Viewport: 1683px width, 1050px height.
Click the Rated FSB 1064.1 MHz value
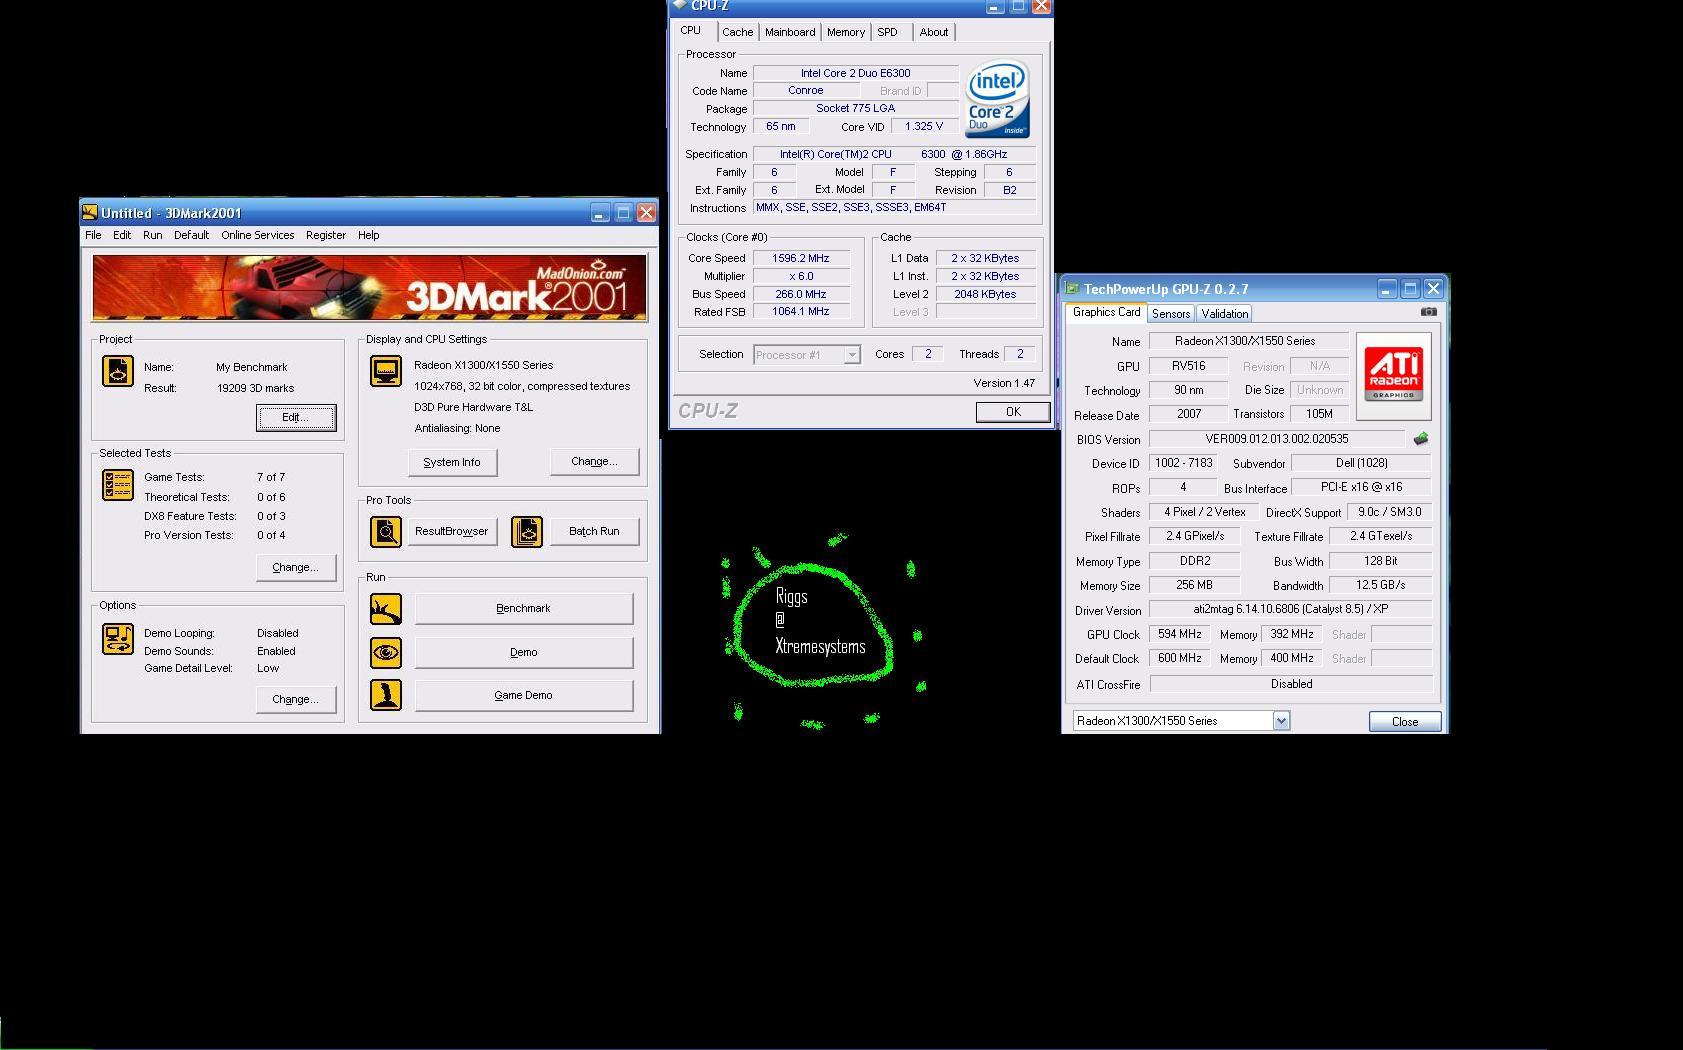(x=801, y=311)
